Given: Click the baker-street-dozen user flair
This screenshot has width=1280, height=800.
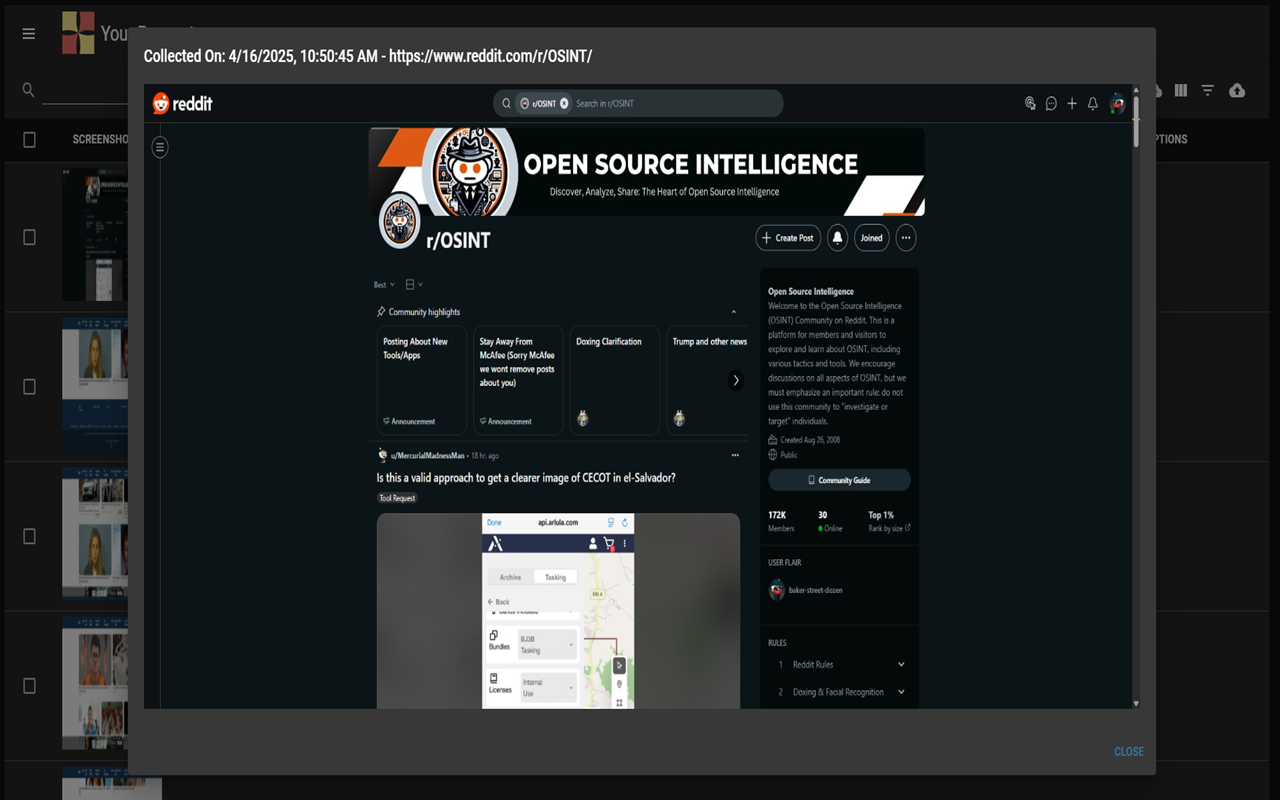Looking at the screenshot, I should [x=805, y=590].
